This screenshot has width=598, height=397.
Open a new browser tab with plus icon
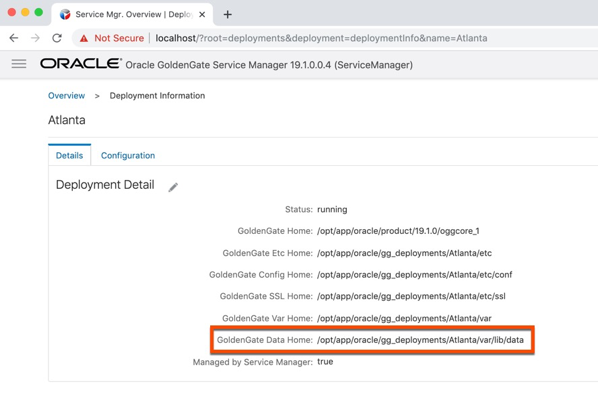pos(228,14)
